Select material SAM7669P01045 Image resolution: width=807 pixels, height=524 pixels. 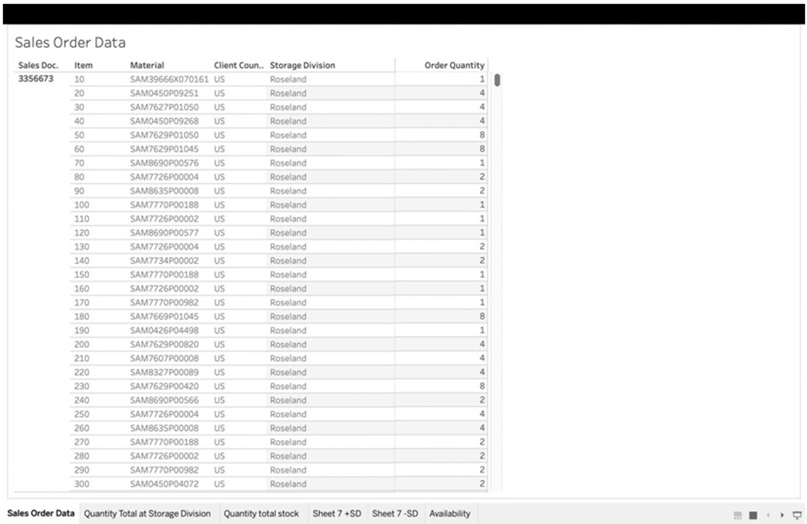(164, 316)
